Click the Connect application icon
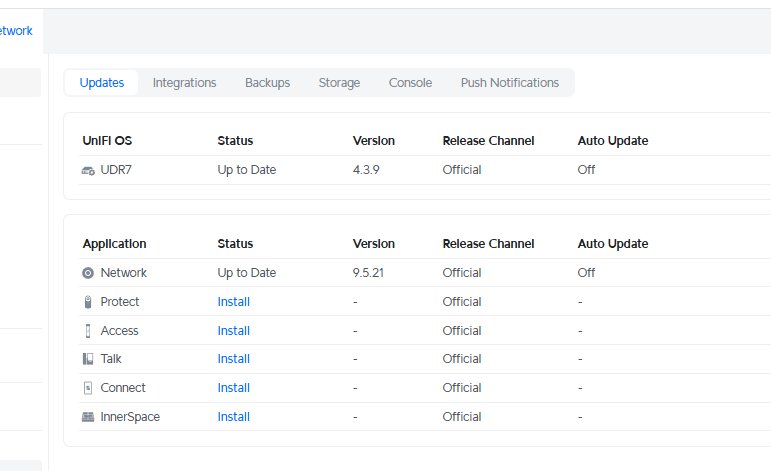This screenshot has width=771, height=471. click(88, 388)
